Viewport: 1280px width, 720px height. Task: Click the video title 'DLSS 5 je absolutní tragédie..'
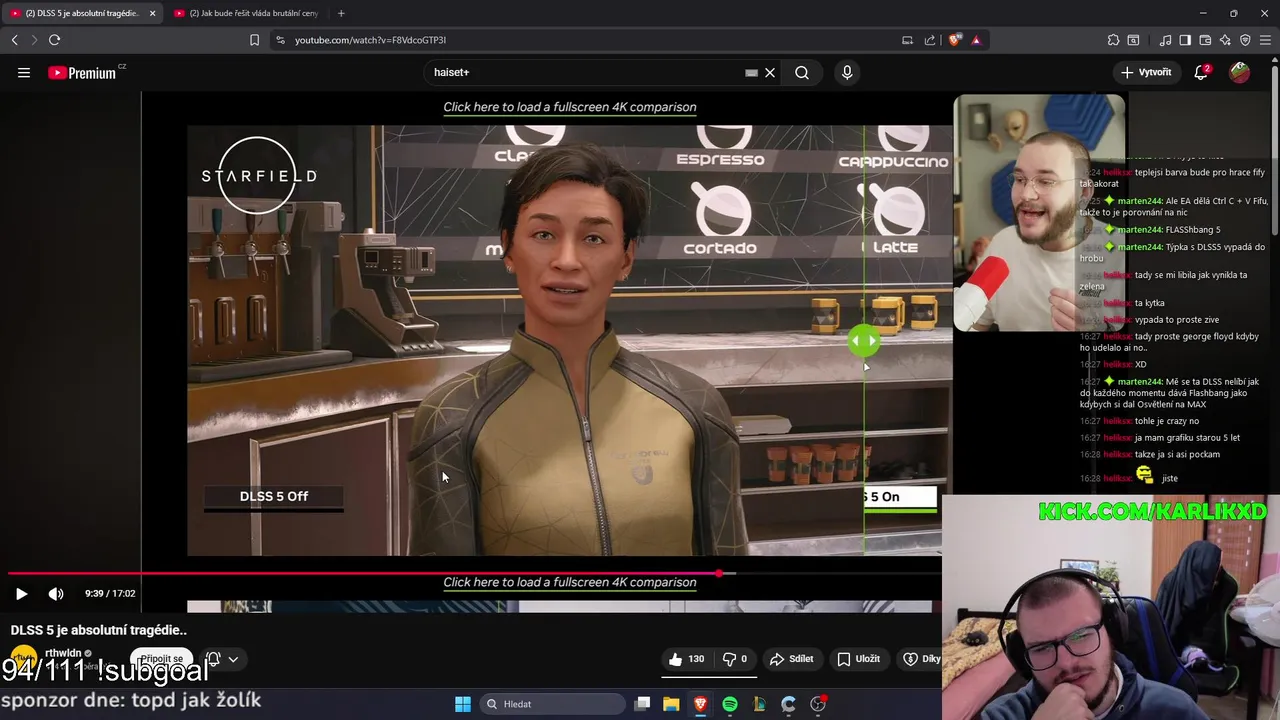click(x=99, y=630)
